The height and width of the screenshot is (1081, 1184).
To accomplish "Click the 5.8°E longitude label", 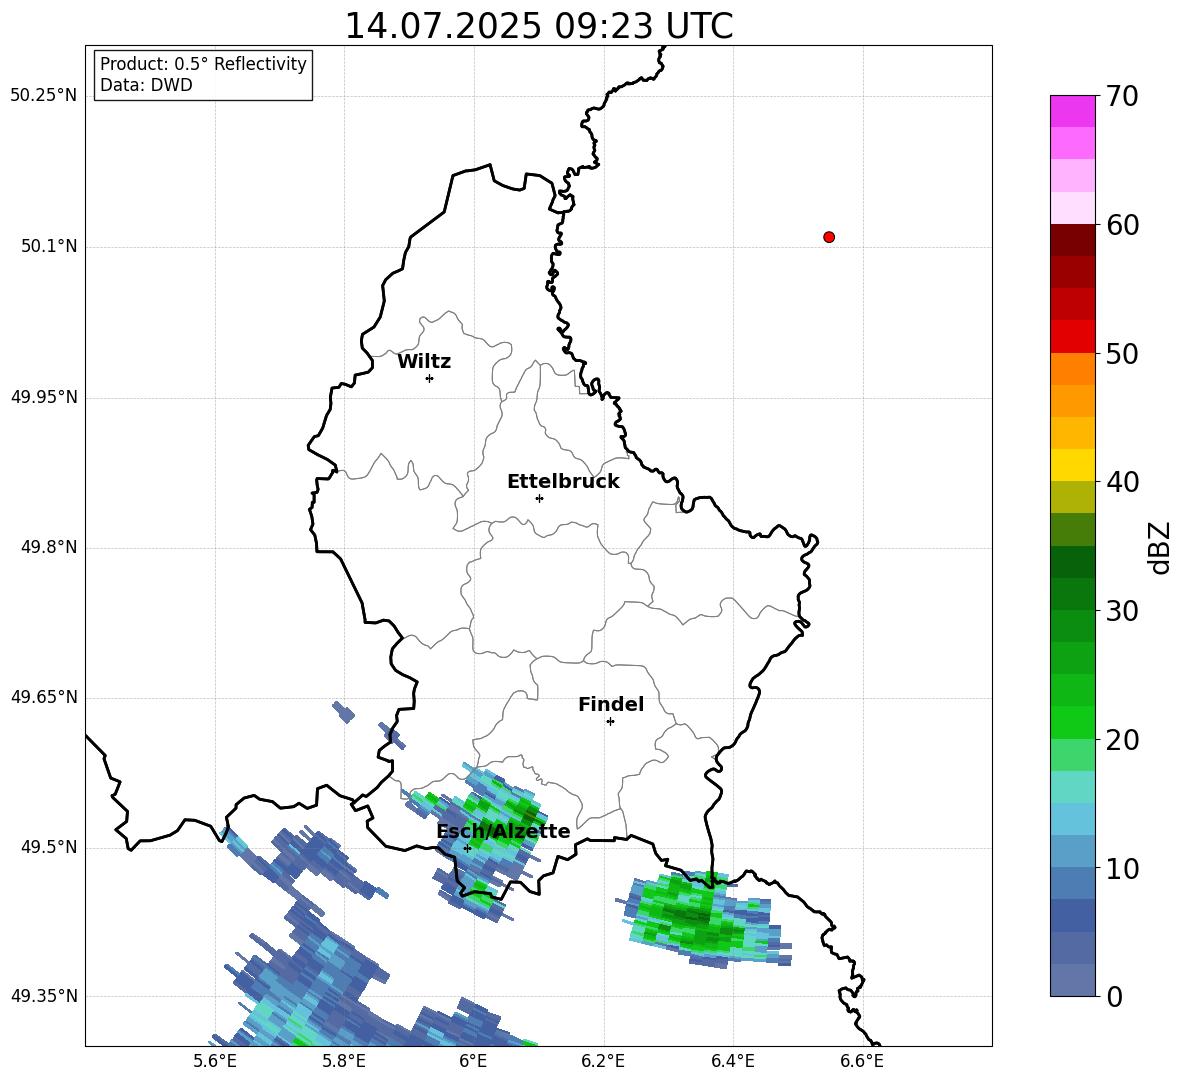I will coord(344,1061).
